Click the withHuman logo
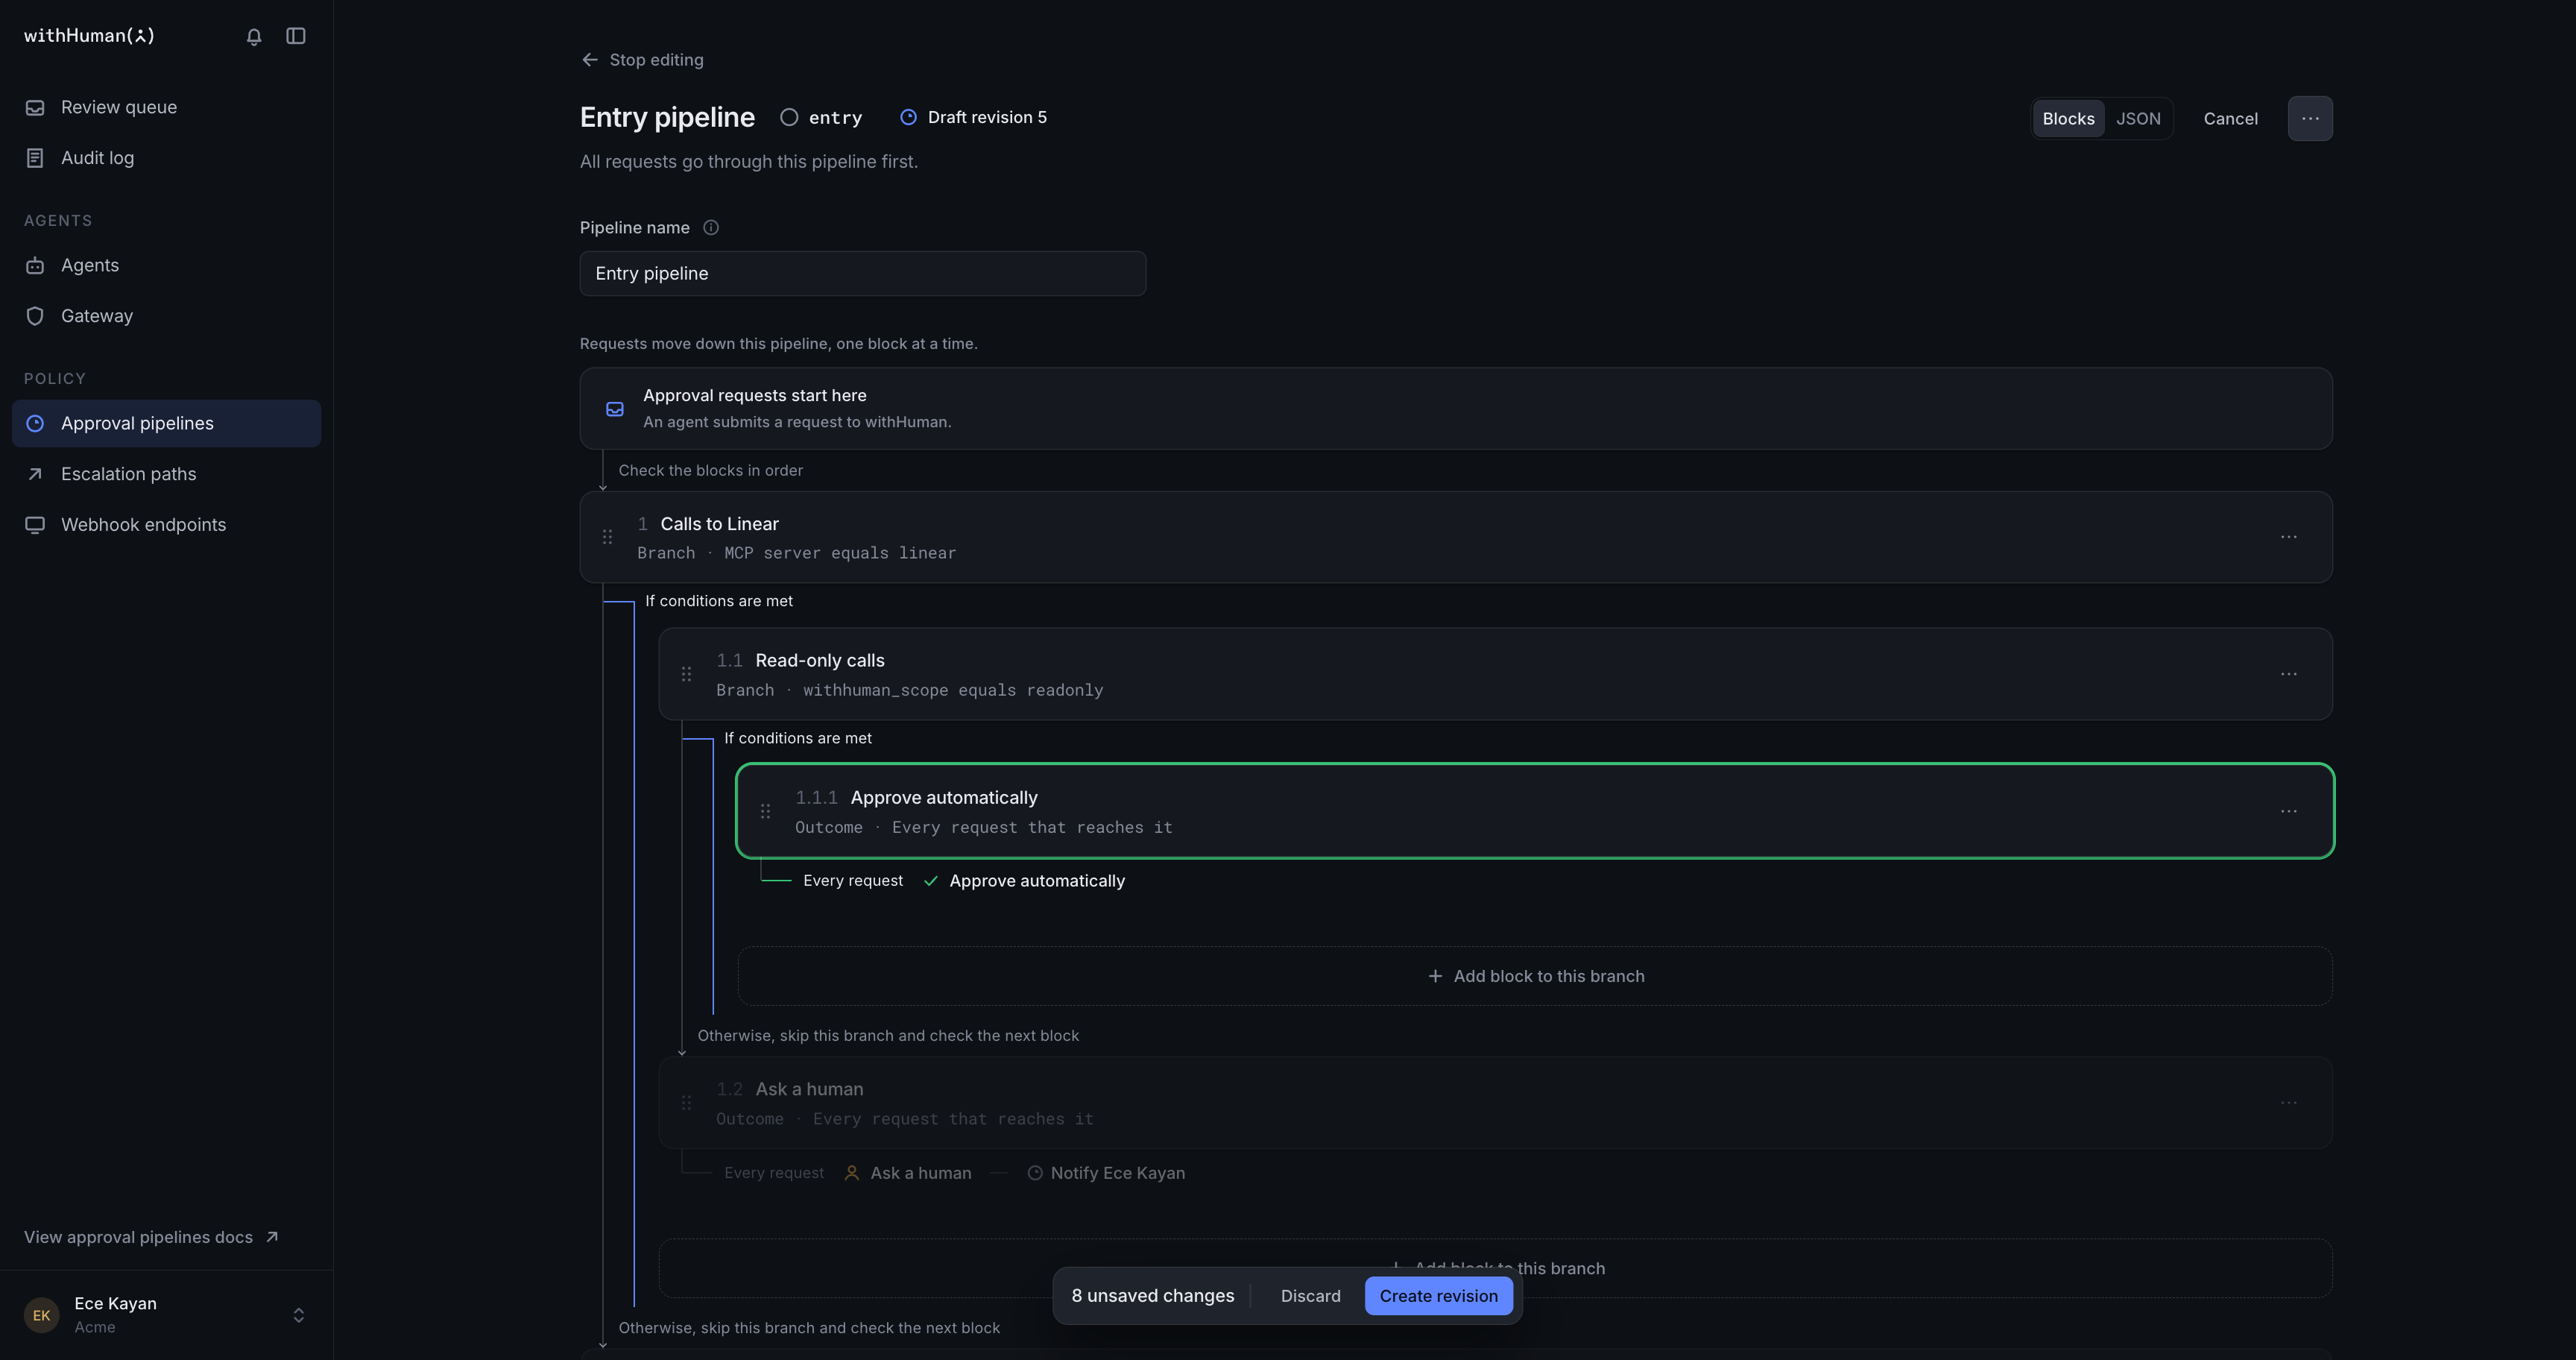The height and width of the screenshot is (1360, 2576). coord(89,35)
